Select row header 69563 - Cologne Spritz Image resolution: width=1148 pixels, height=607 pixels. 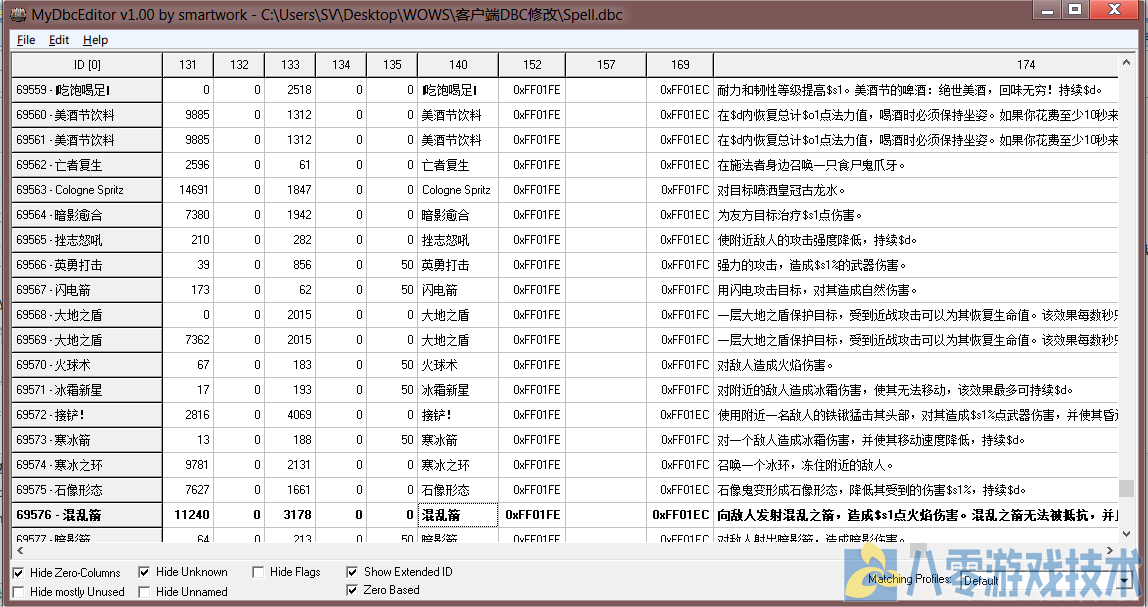click(x=86, y=190)
